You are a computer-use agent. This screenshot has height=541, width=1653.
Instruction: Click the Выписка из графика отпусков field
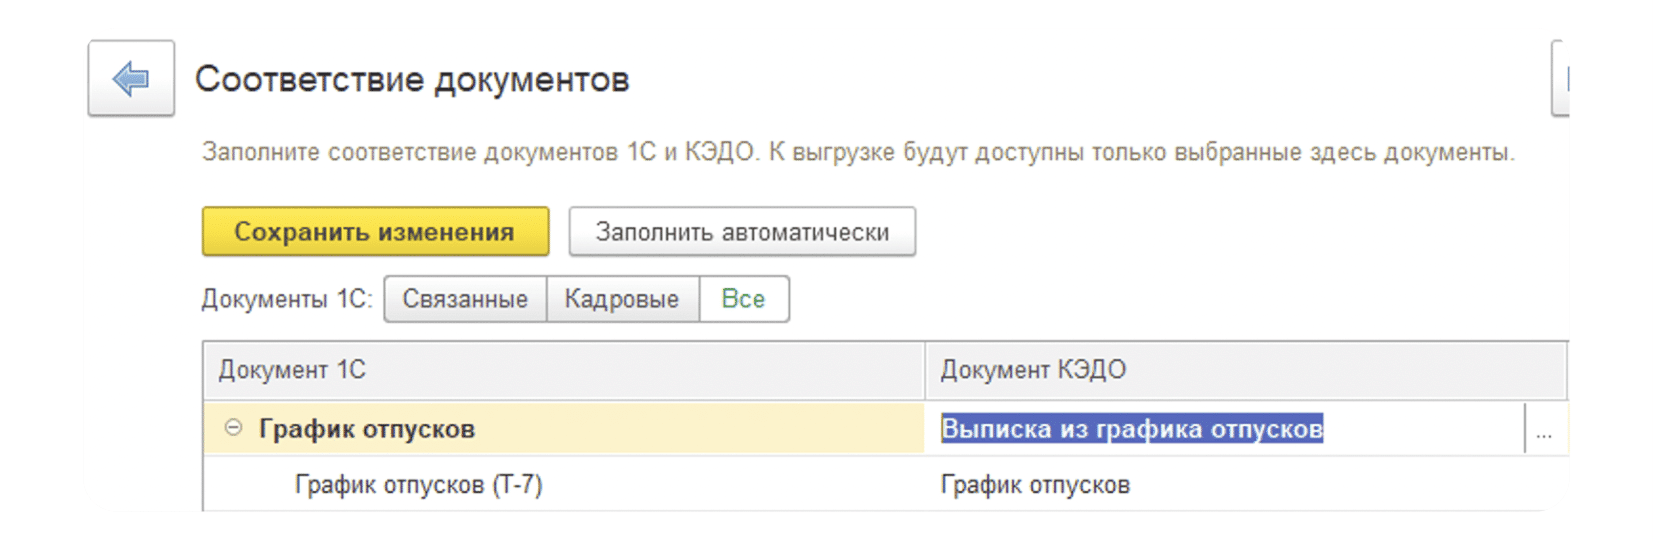1131,429
